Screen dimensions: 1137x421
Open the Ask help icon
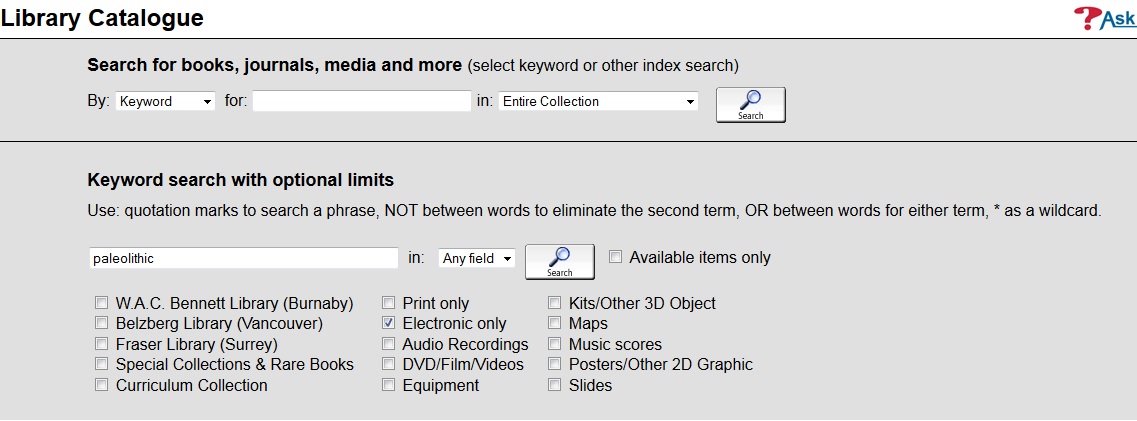(x=1105, y=18)
